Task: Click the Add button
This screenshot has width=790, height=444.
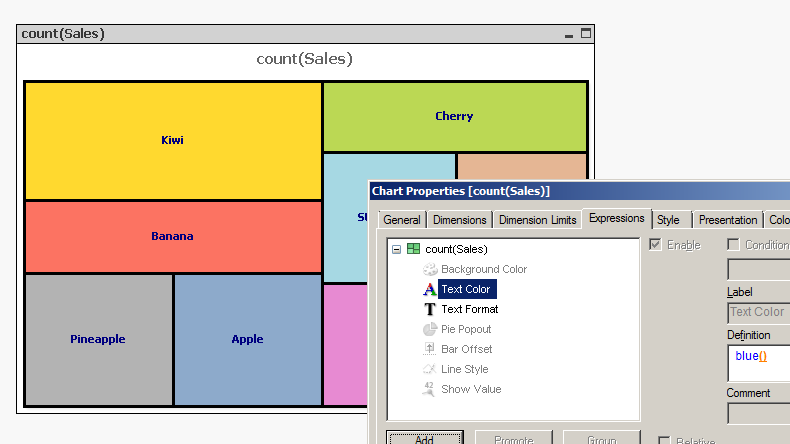Action: [x=425, y=438]
